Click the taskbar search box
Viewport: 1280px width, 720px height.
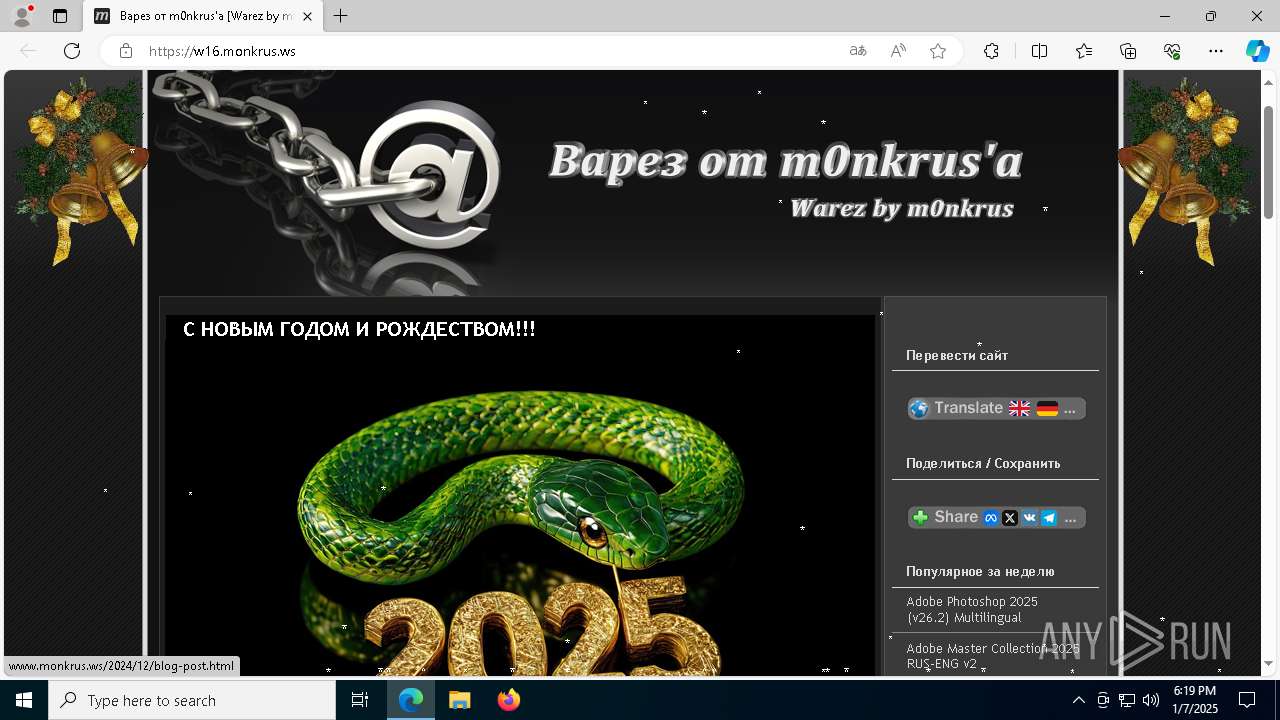[x=192, y=700]
